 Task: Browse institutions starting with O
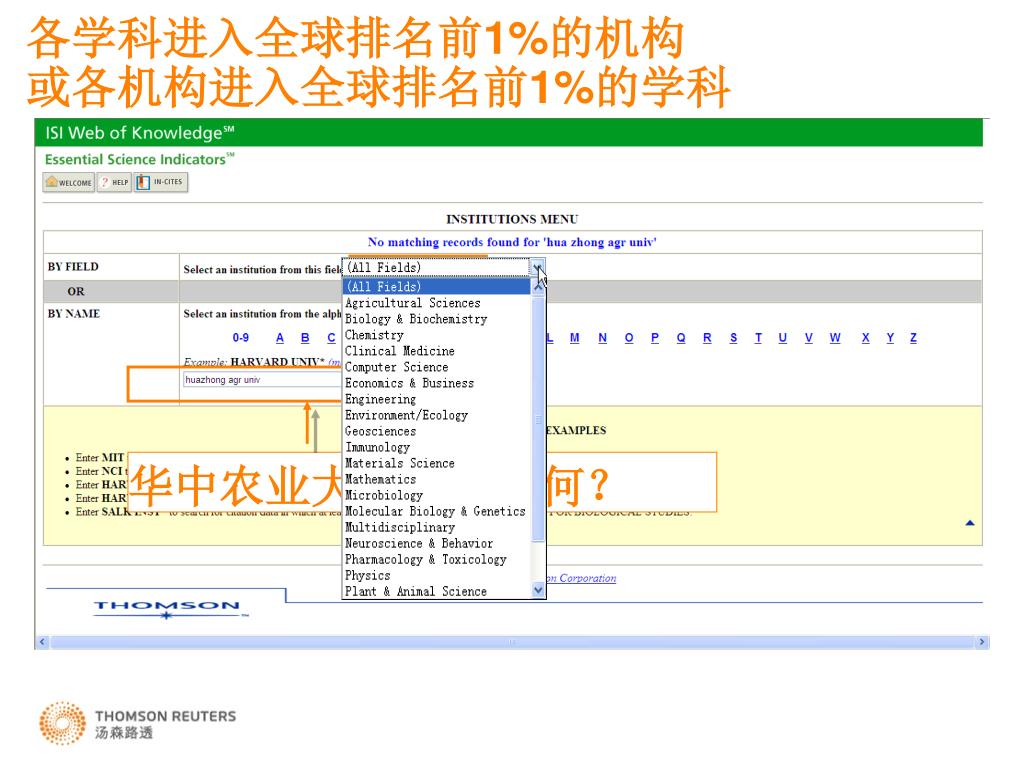pos(629,338)
